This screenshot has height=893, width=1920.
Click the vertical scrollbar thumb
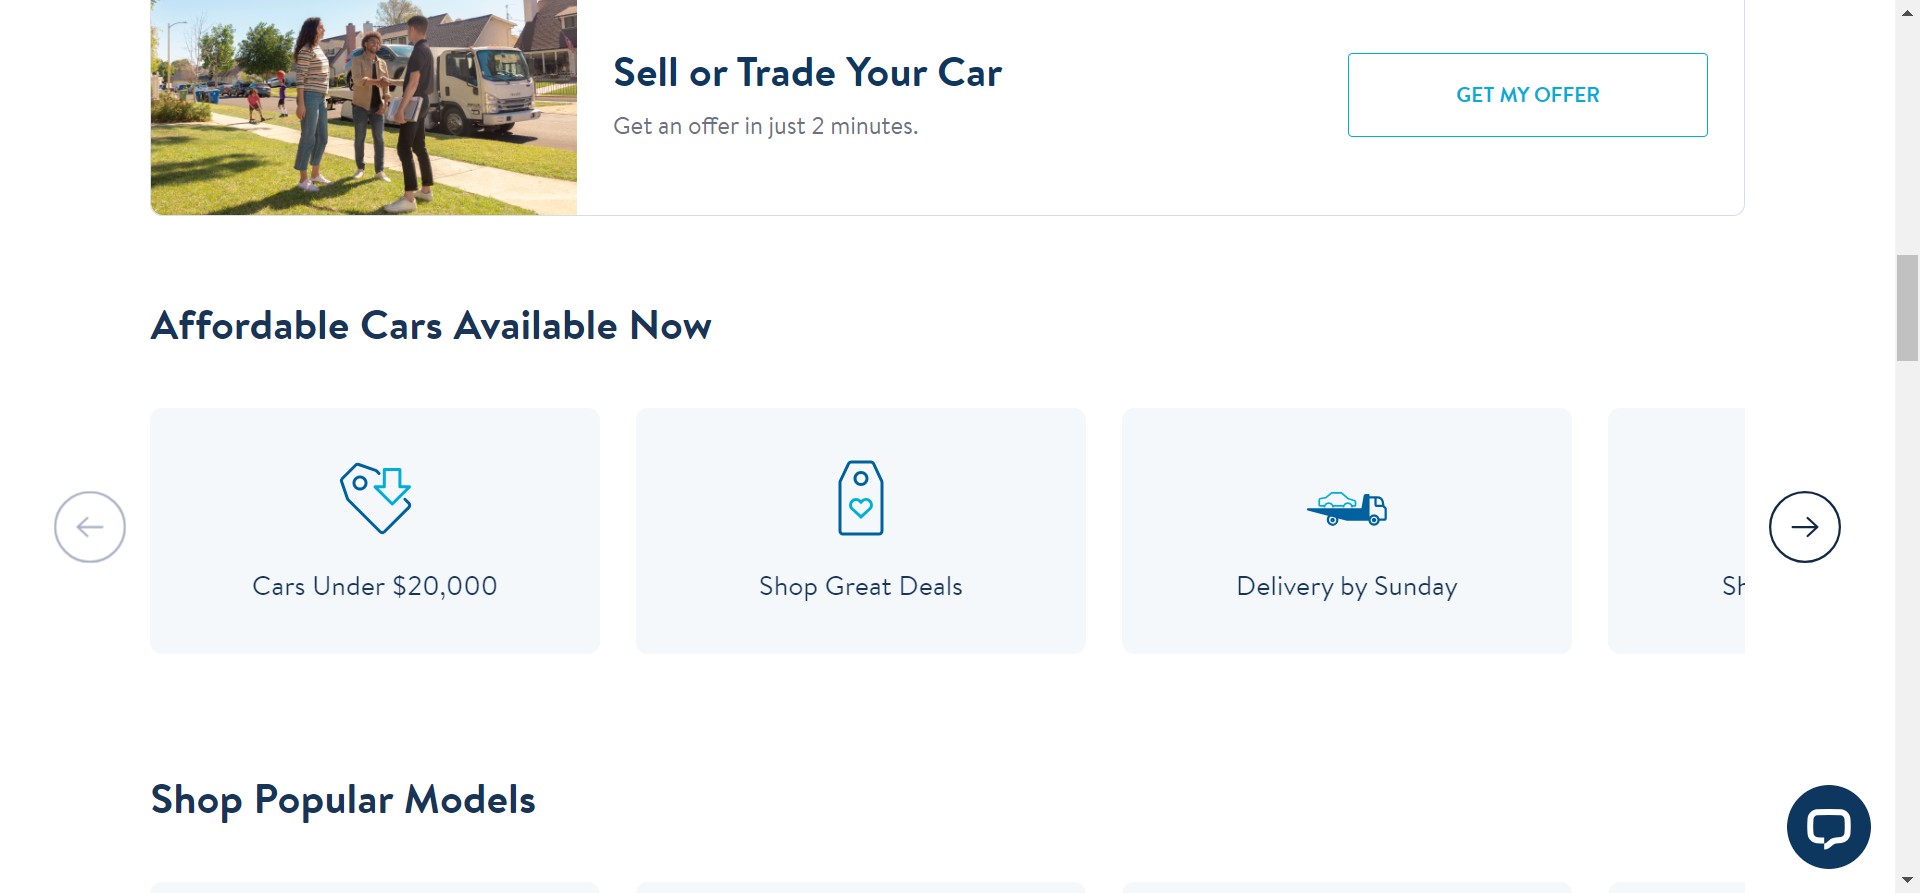tap(1907, 308)
